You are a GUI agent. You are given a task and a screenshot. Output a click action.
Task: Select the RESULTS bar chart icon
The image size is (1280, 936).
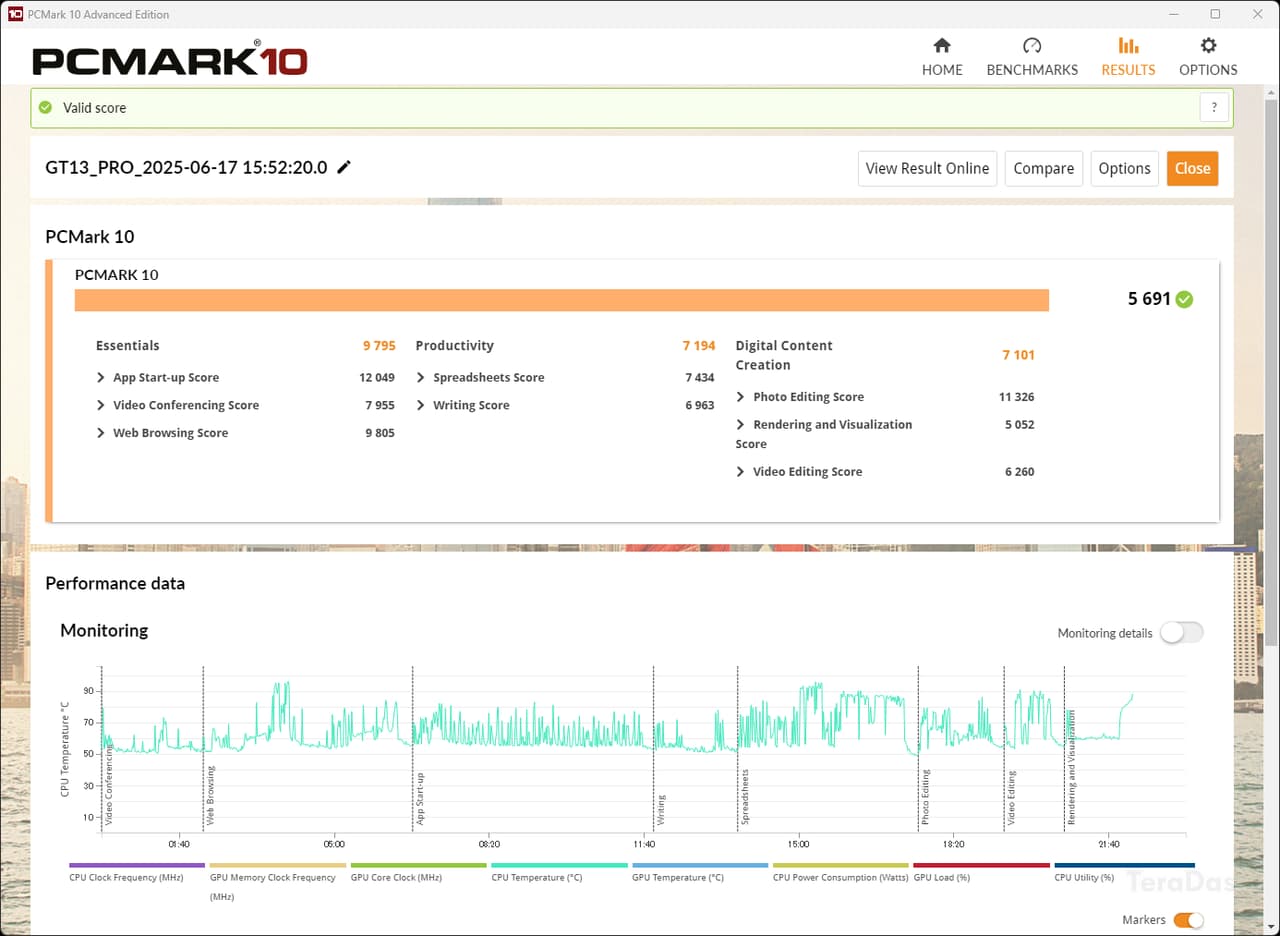(x=1128, y=46)
